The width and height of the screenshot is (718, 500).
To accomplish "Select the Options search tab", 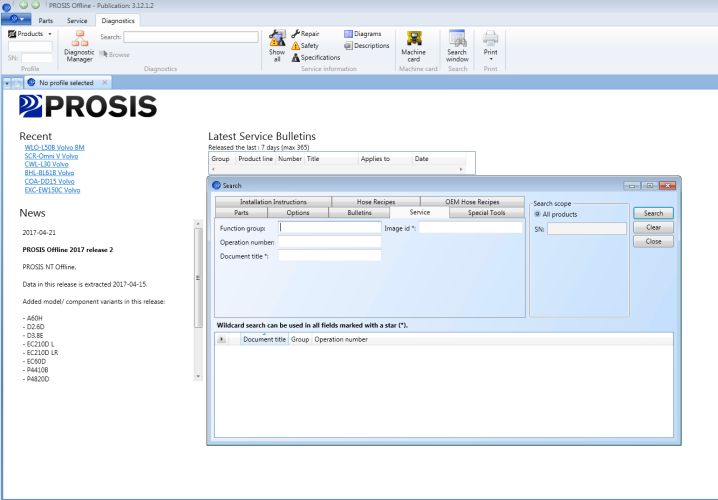I will pyautogui.click(x=298, y=212).
